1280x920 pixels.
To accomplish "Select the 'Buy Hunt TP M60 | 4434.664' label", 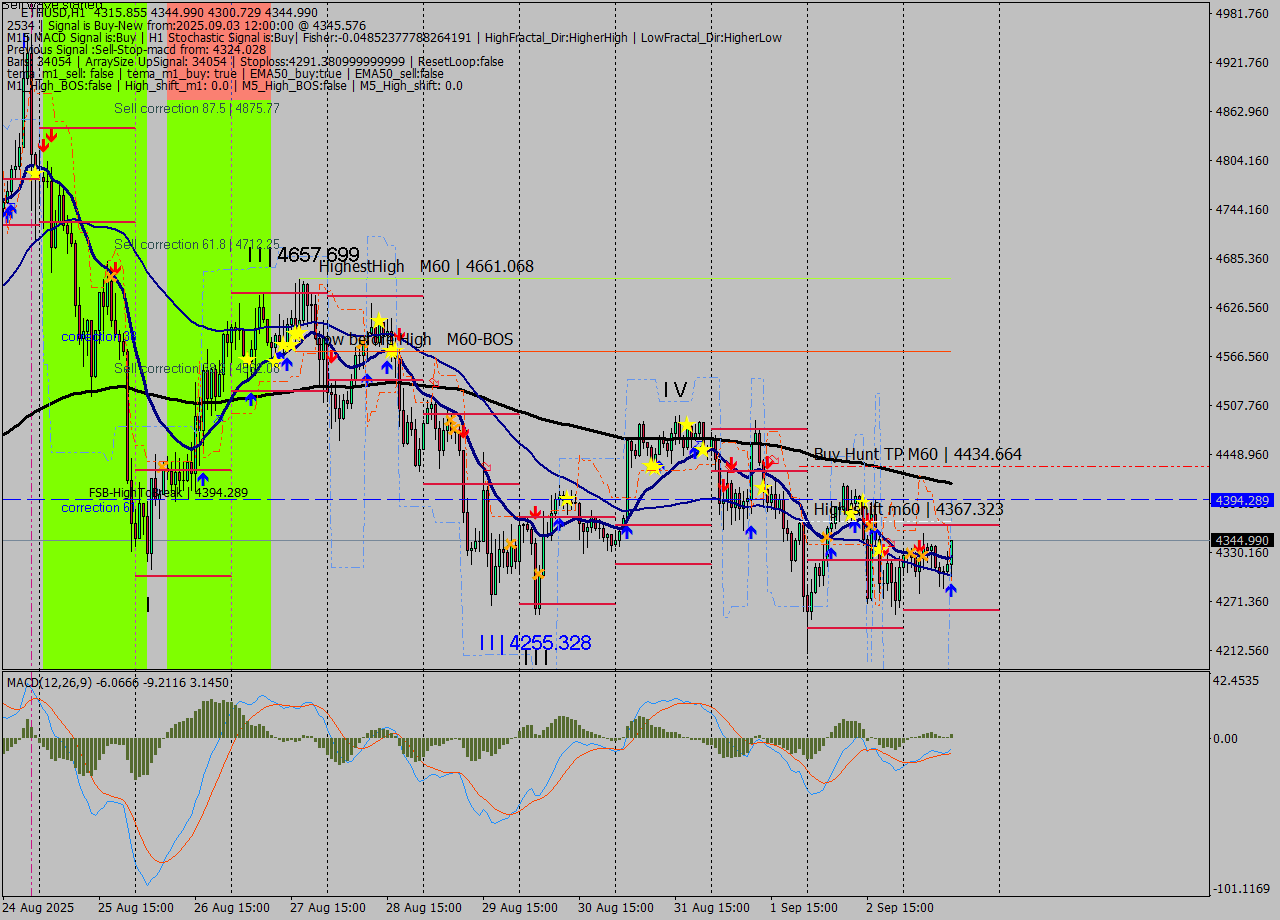I will [x=920, y=454].
